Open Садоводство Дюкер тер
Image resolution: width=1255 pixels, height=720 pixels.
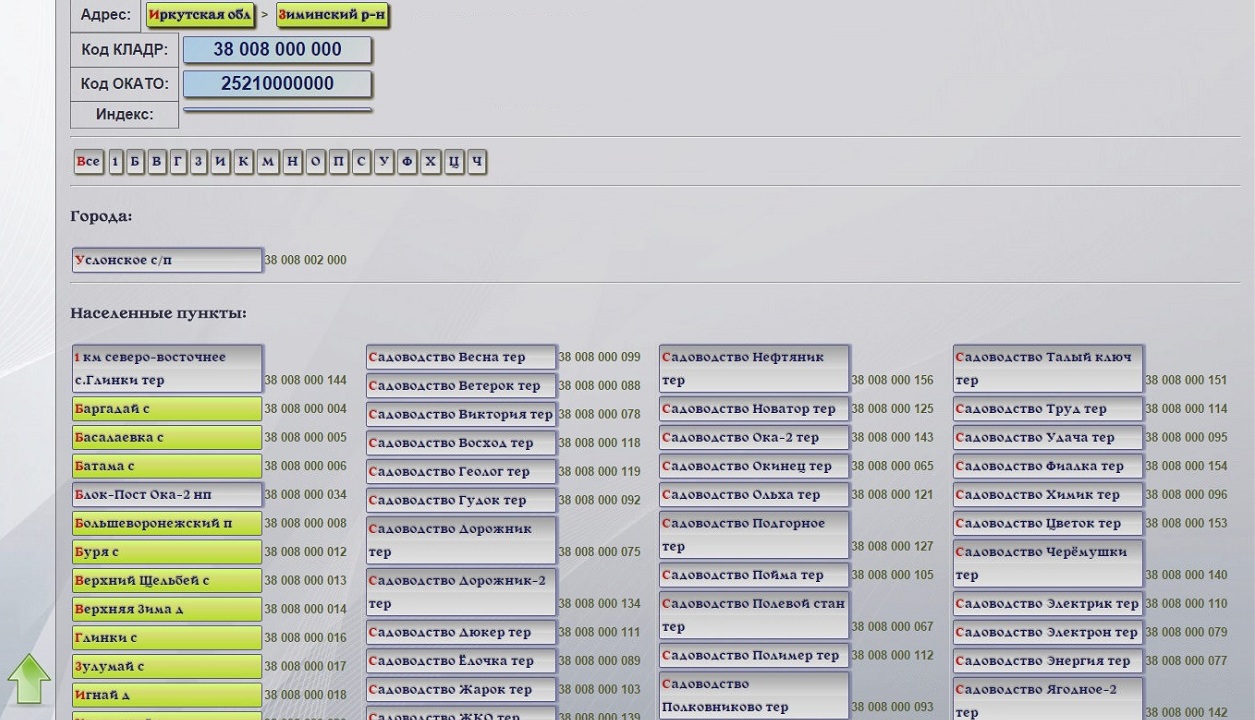click(x=461, y=632)
